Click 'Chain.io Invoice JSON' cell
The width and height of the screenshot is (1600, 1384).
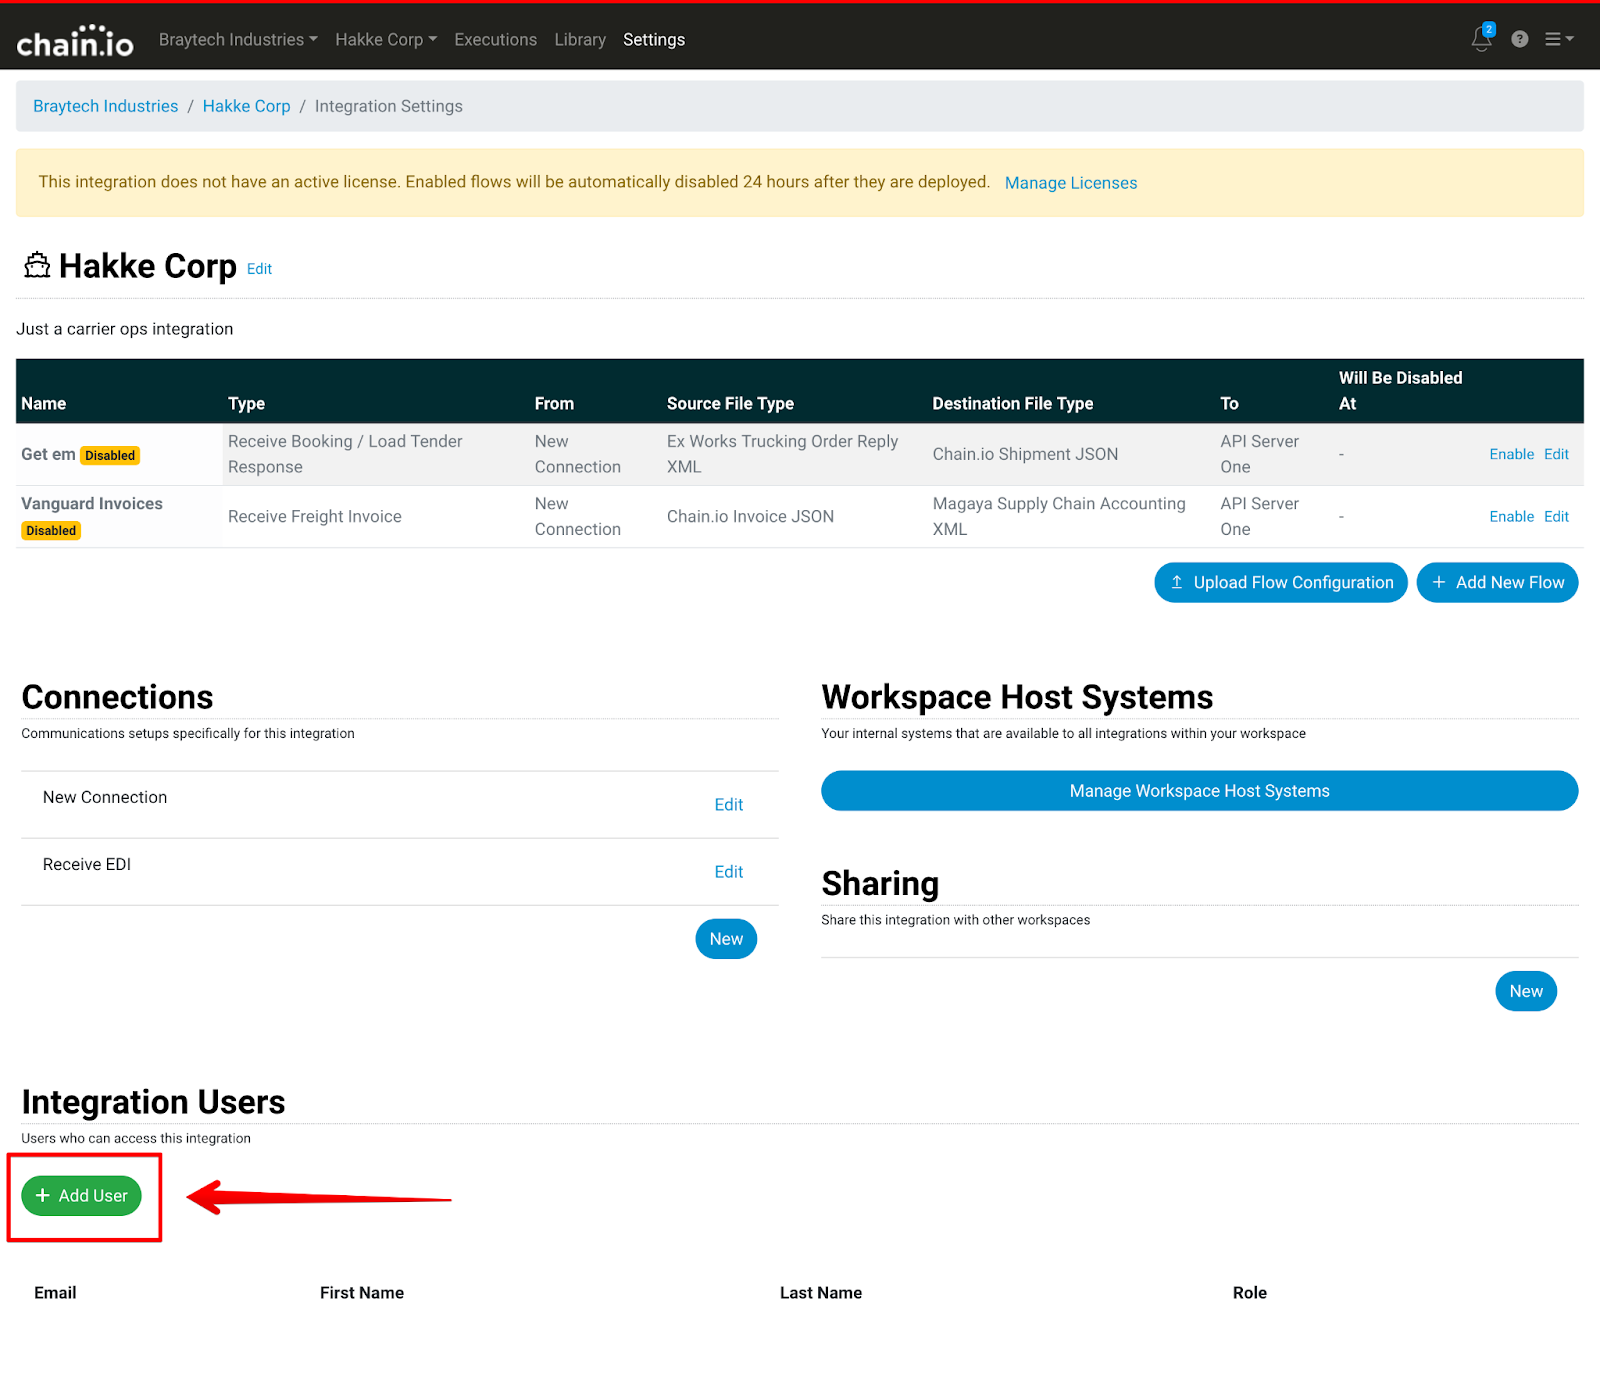click(750, 516)
